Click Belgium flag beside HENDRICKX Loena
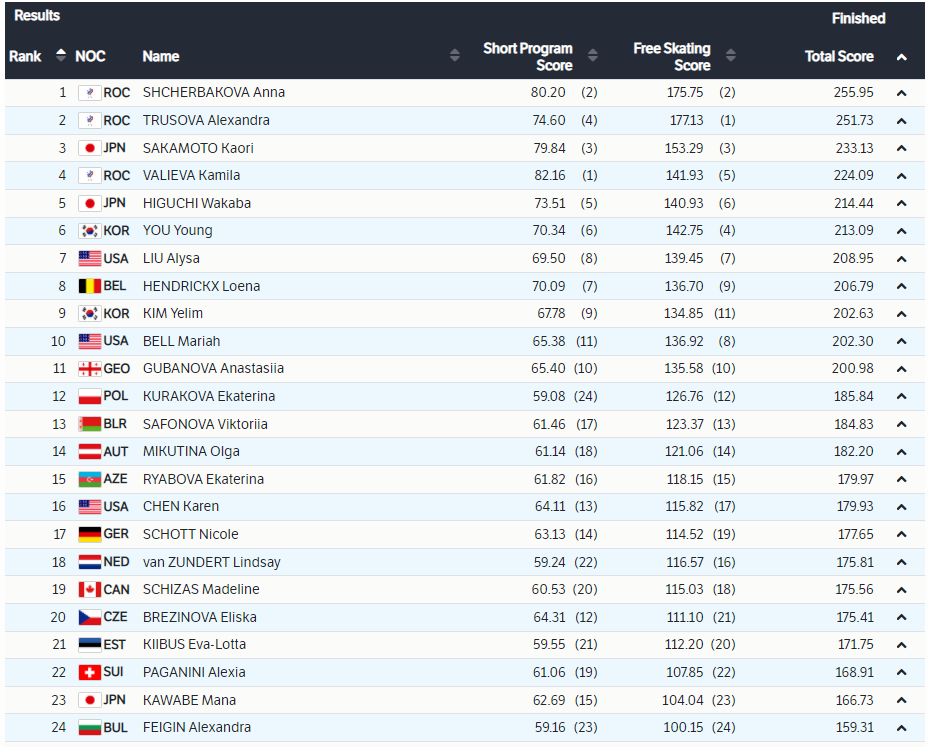 tap(90, 286)
